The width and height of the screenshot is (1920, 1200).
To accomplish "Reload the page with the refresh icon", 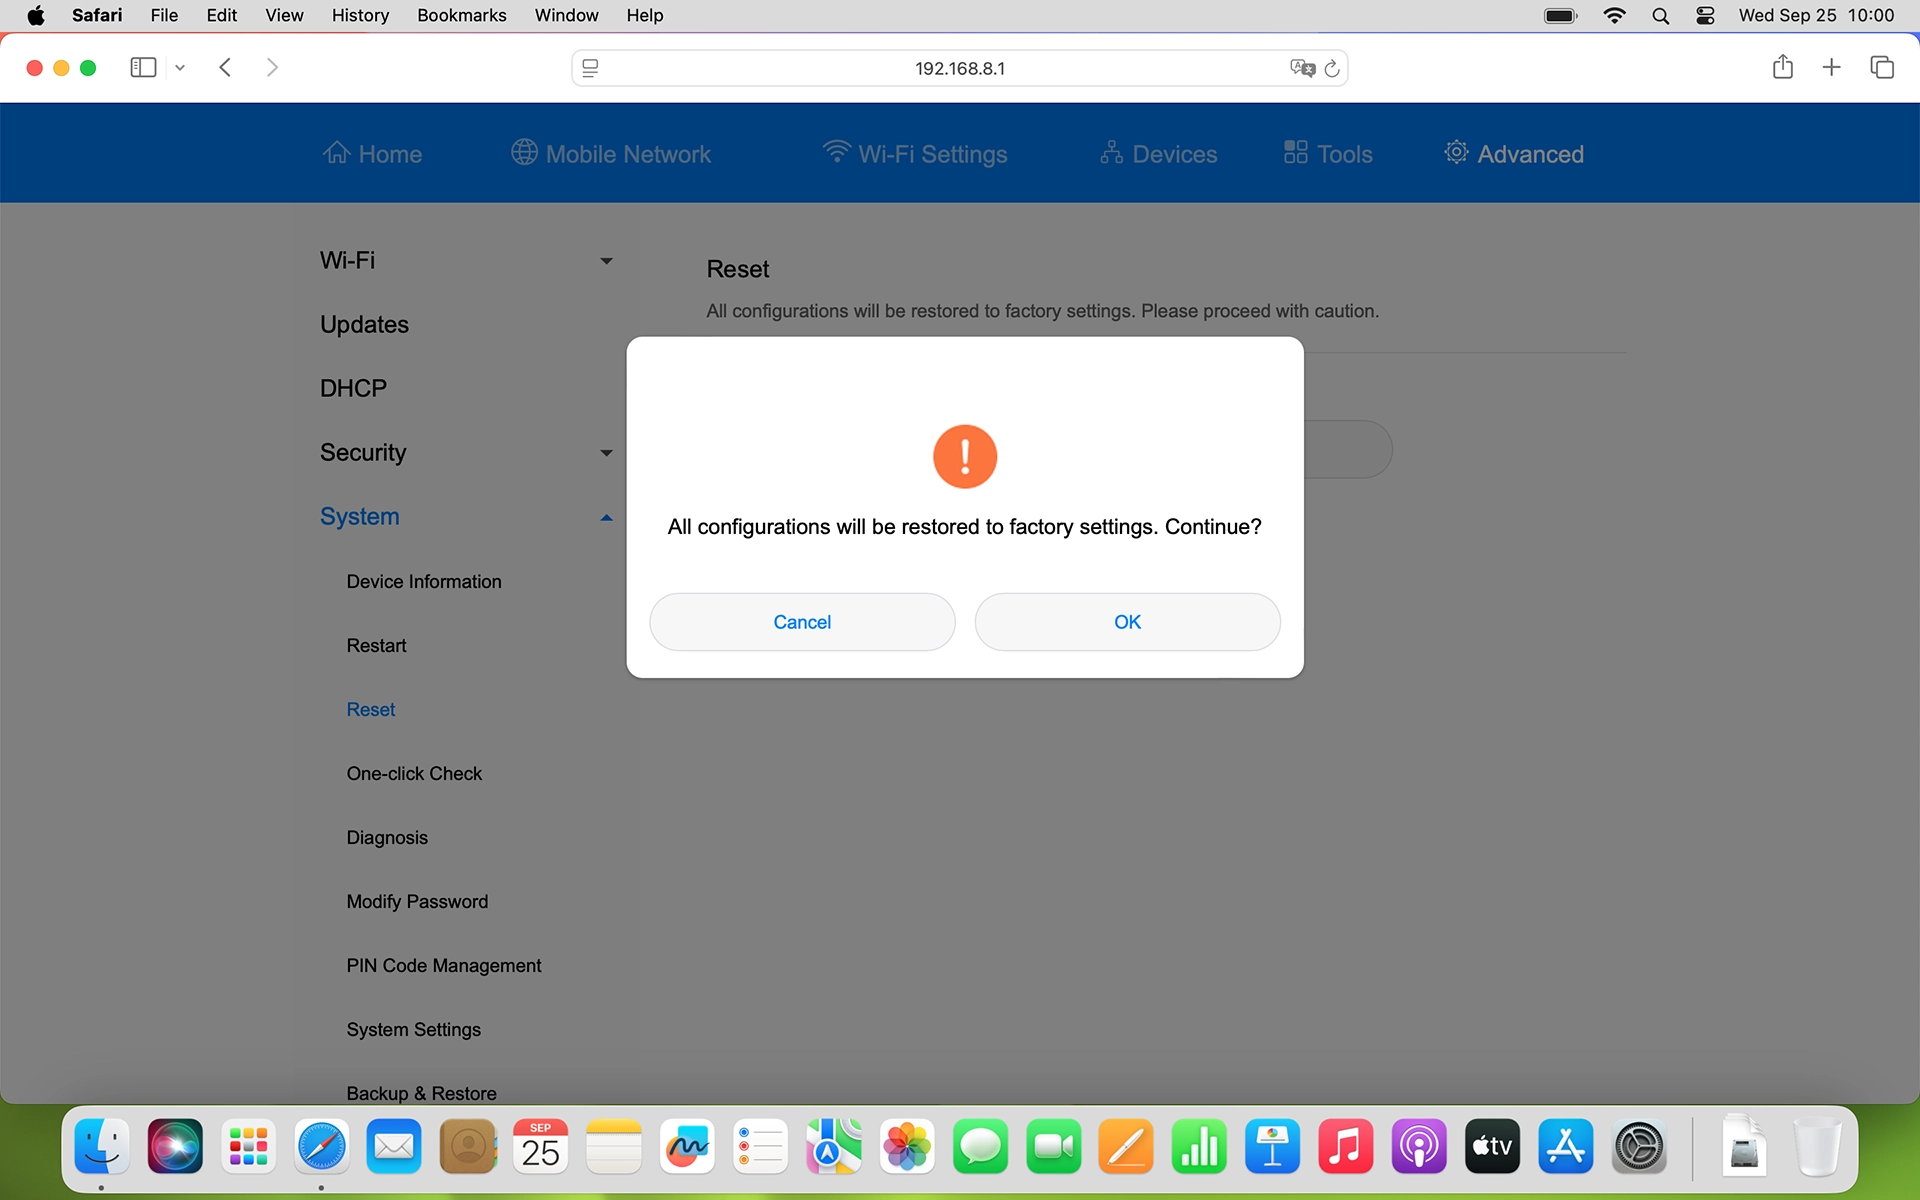I will coord(1333,68).
